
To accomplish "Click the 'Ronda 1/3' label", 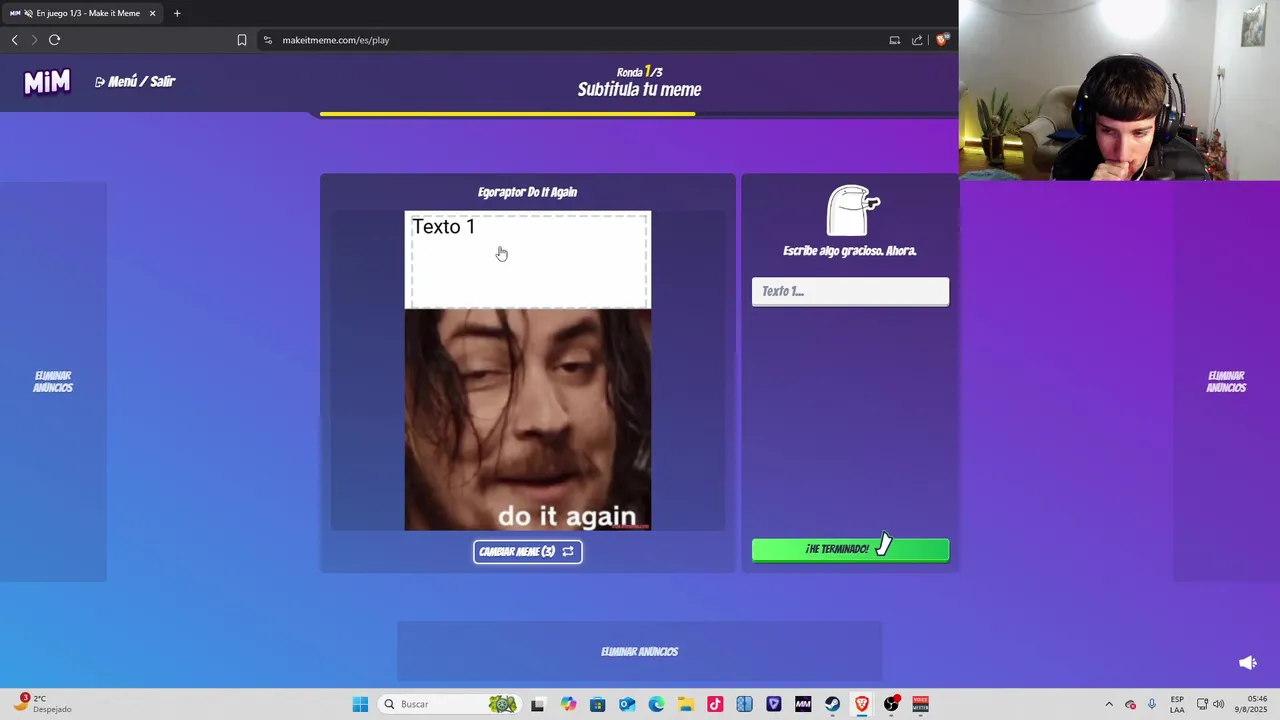I will 639,72.
